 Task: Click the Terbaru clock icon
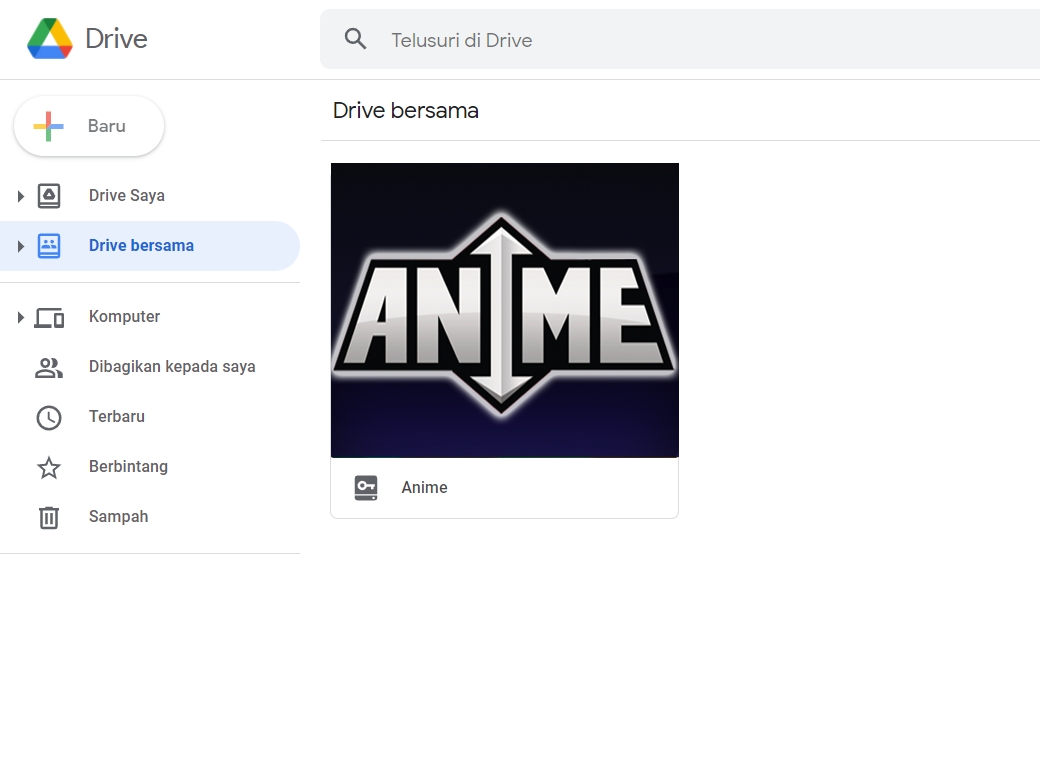[49, 418]
